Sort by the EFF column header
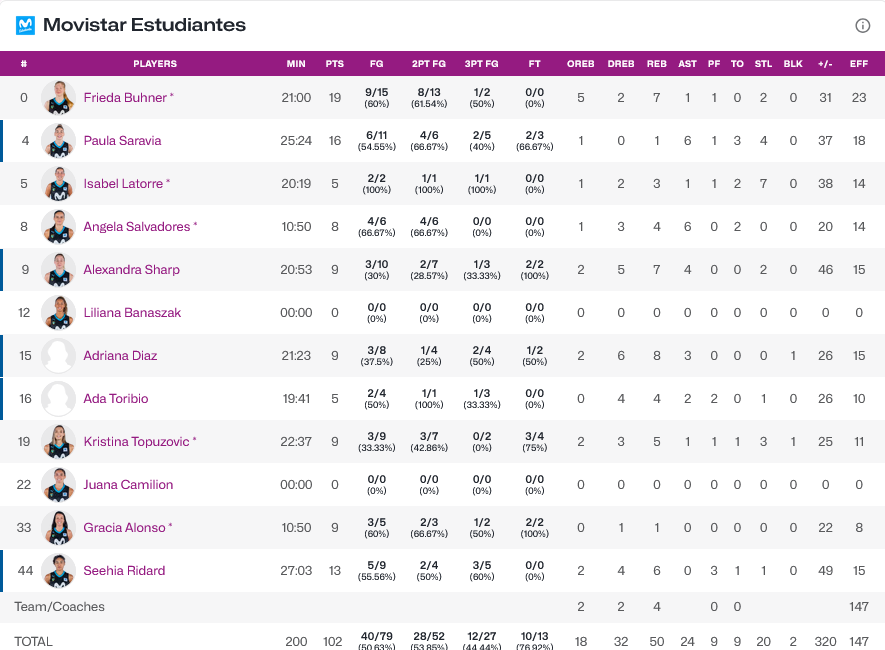 tap(858, 64)
